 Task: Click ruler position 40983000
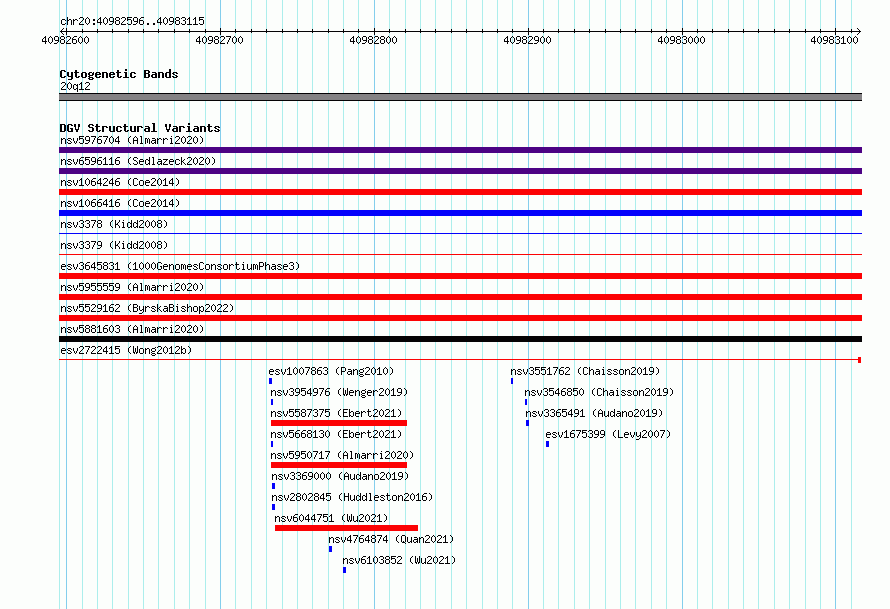pos(681,40)
